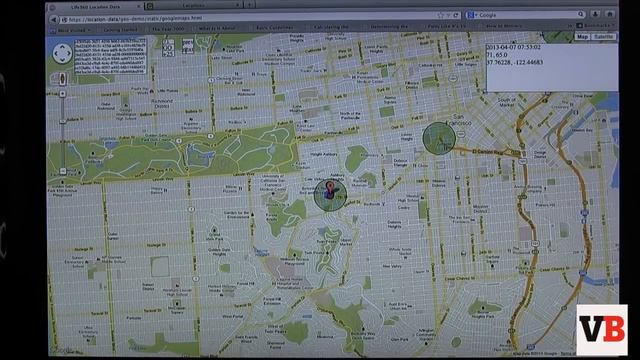Open the Getting Started bookmark
Image resolution: width=640 pixels, height=360 pixels.
pos(120,30)
